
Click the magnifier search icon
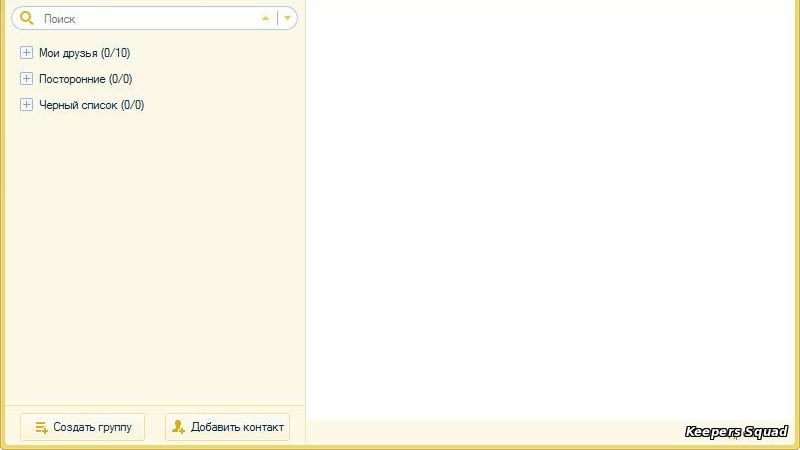pyautogui.click(x=27, y=18)
